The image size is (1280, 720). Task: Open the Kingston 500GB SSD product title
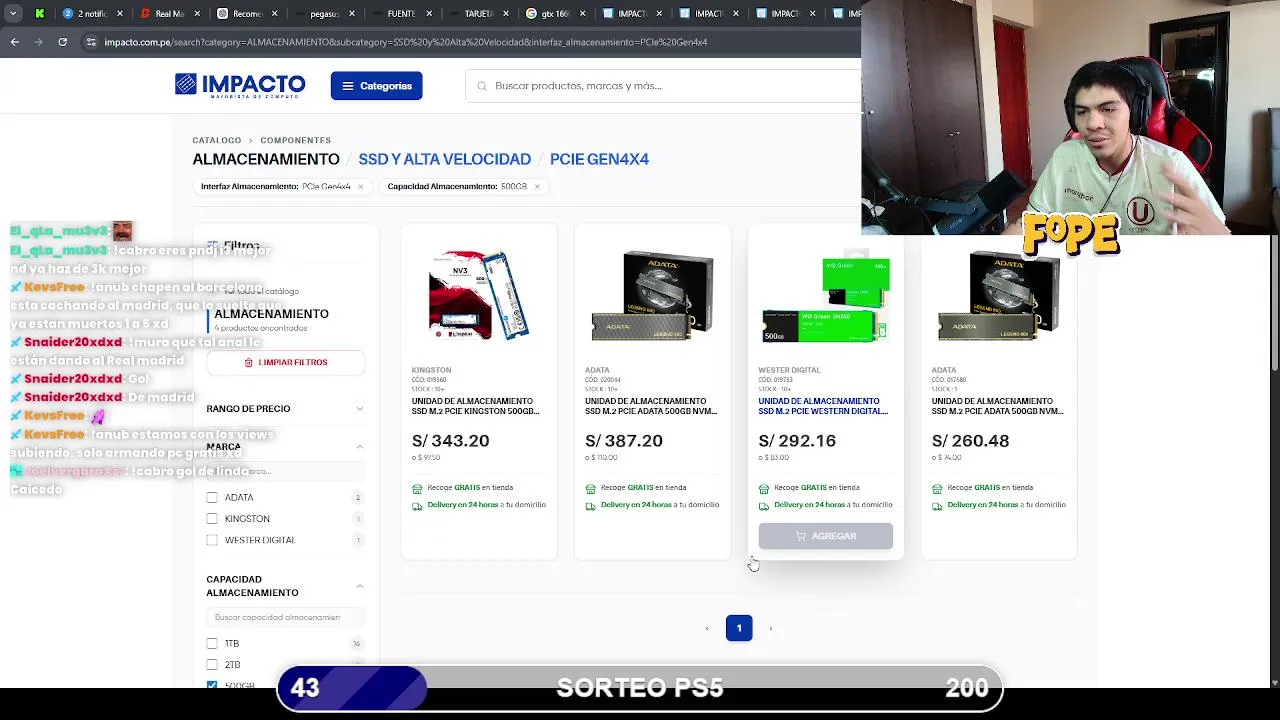pyautogui.click(x=475, y=406)
